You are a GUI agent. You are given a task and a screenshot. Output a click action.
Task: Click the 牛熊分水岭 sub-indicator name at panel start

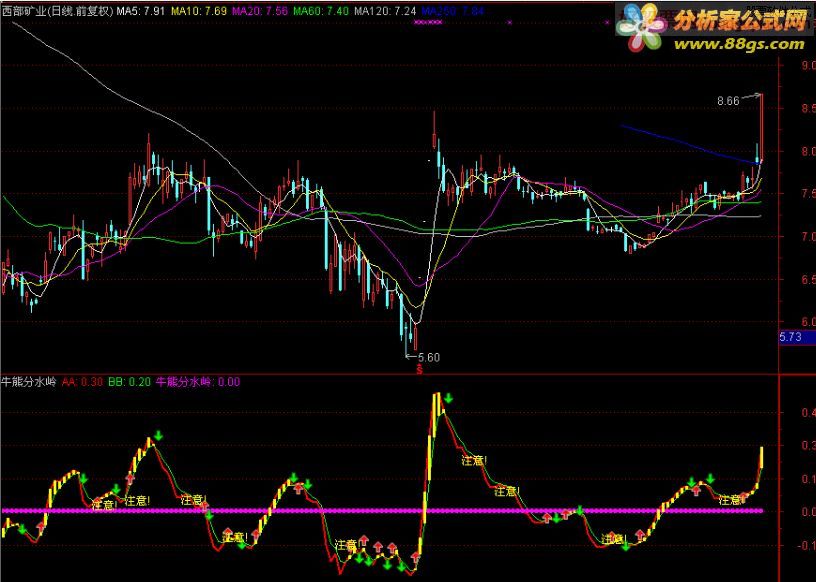tap(29, 382)
